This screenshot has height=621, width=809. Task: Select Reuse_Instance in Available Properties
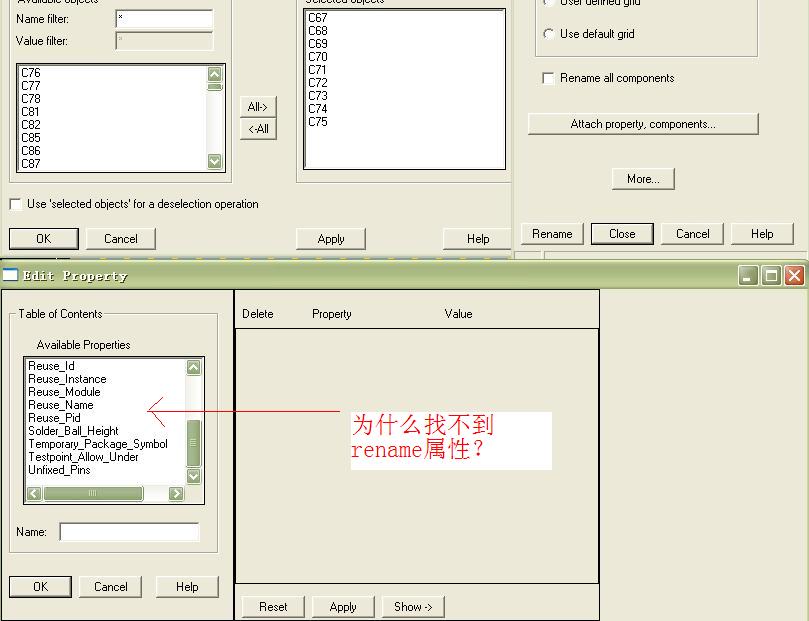[x=67, y=379]
